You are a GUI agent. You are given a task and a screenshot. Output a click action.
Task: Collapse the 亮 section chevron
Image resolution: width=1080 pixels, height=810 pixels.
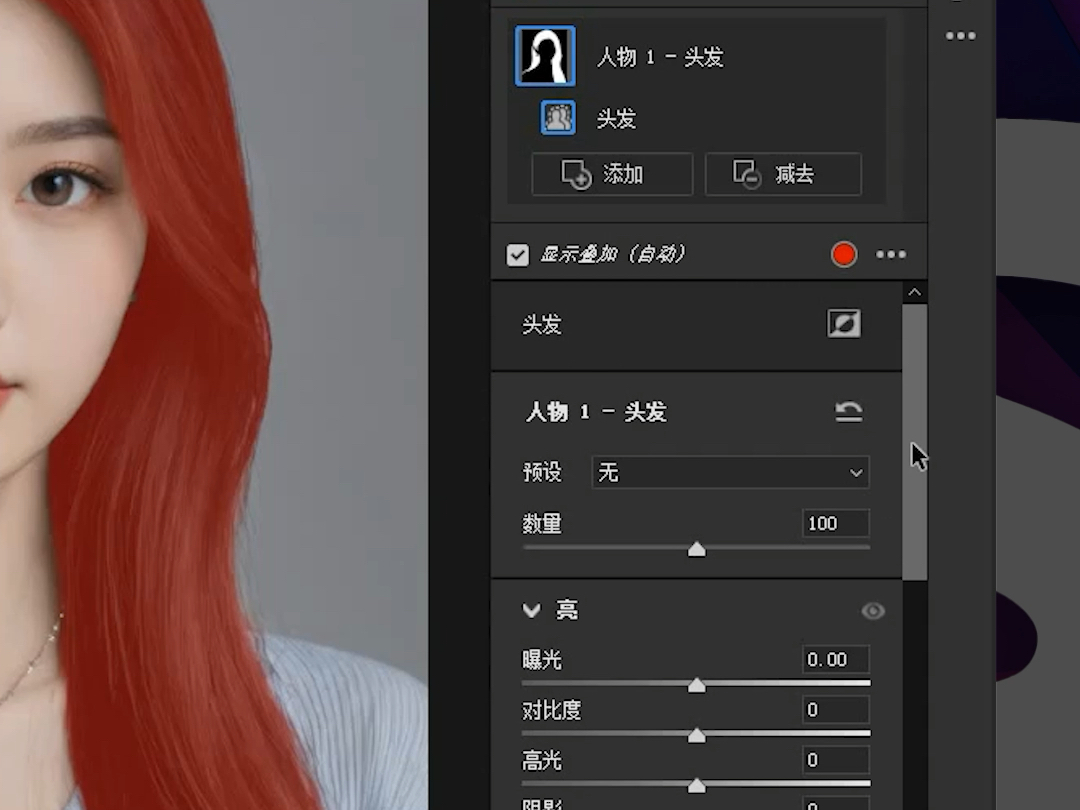[531, 610]
